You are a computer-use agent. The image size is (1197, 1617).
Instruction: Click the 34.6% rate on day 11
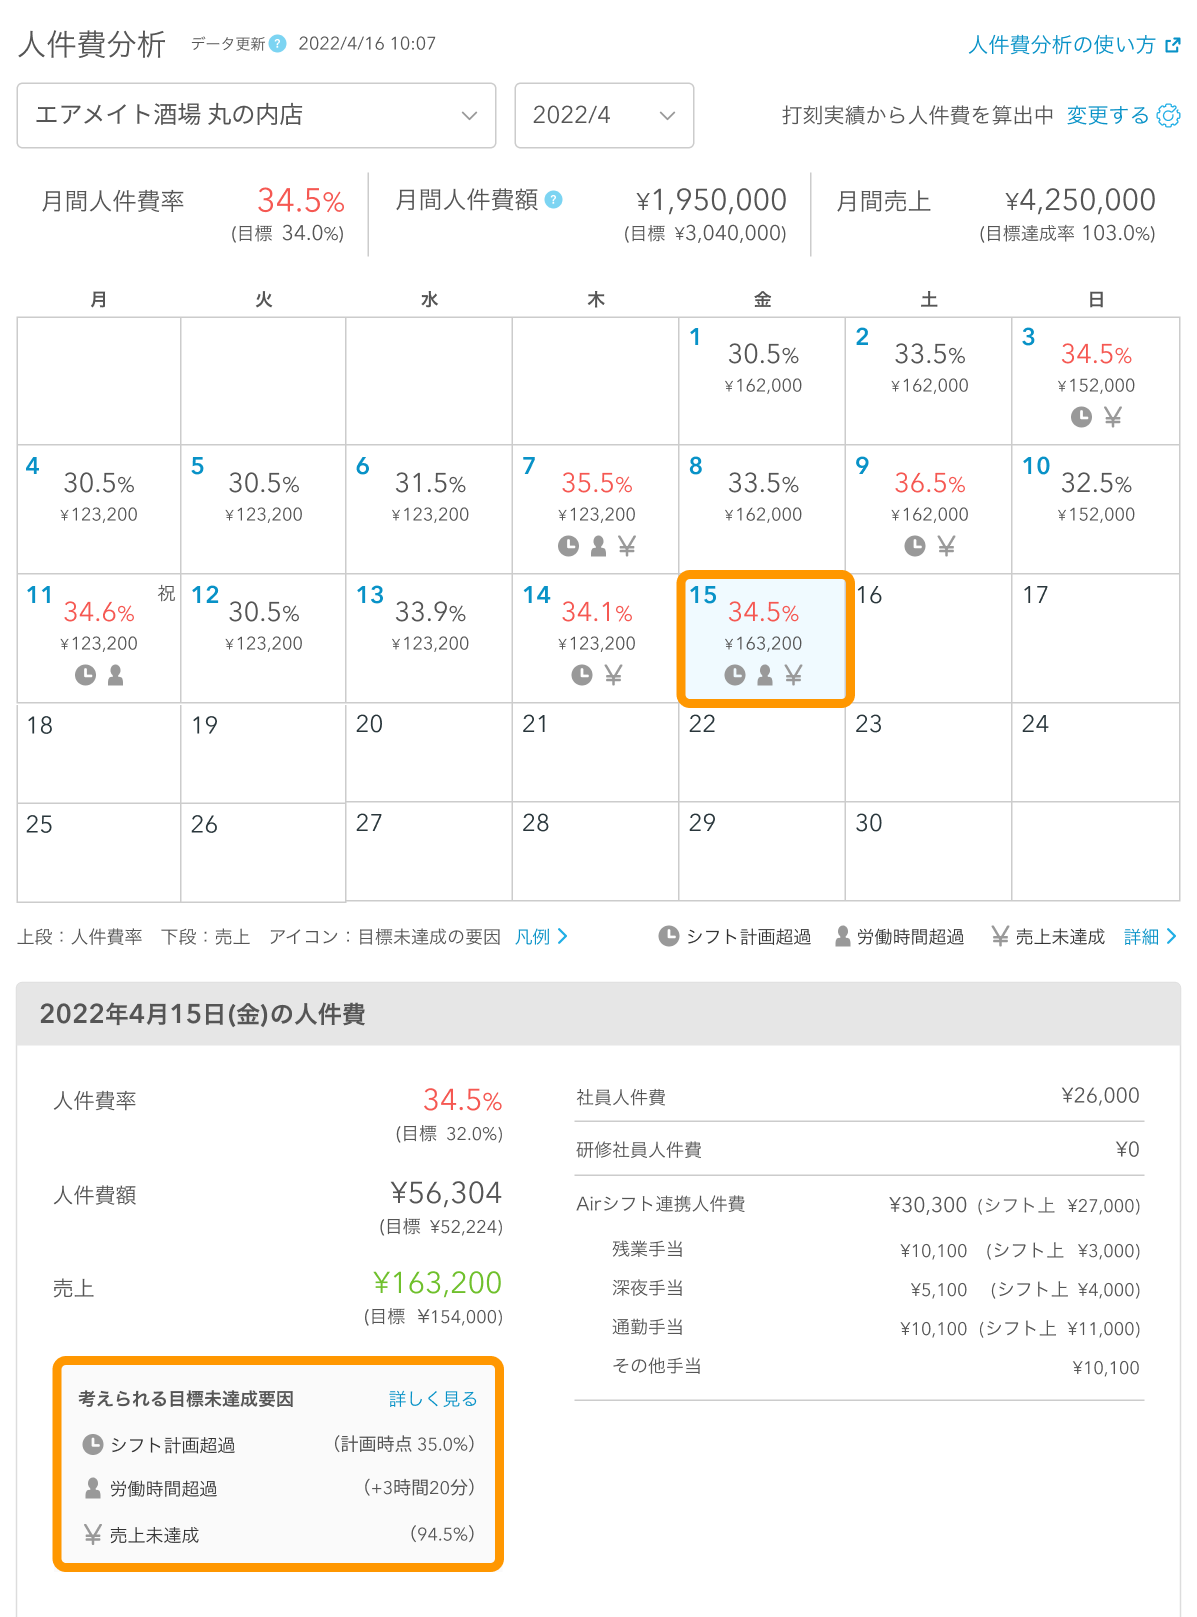[x=99, y=612]
